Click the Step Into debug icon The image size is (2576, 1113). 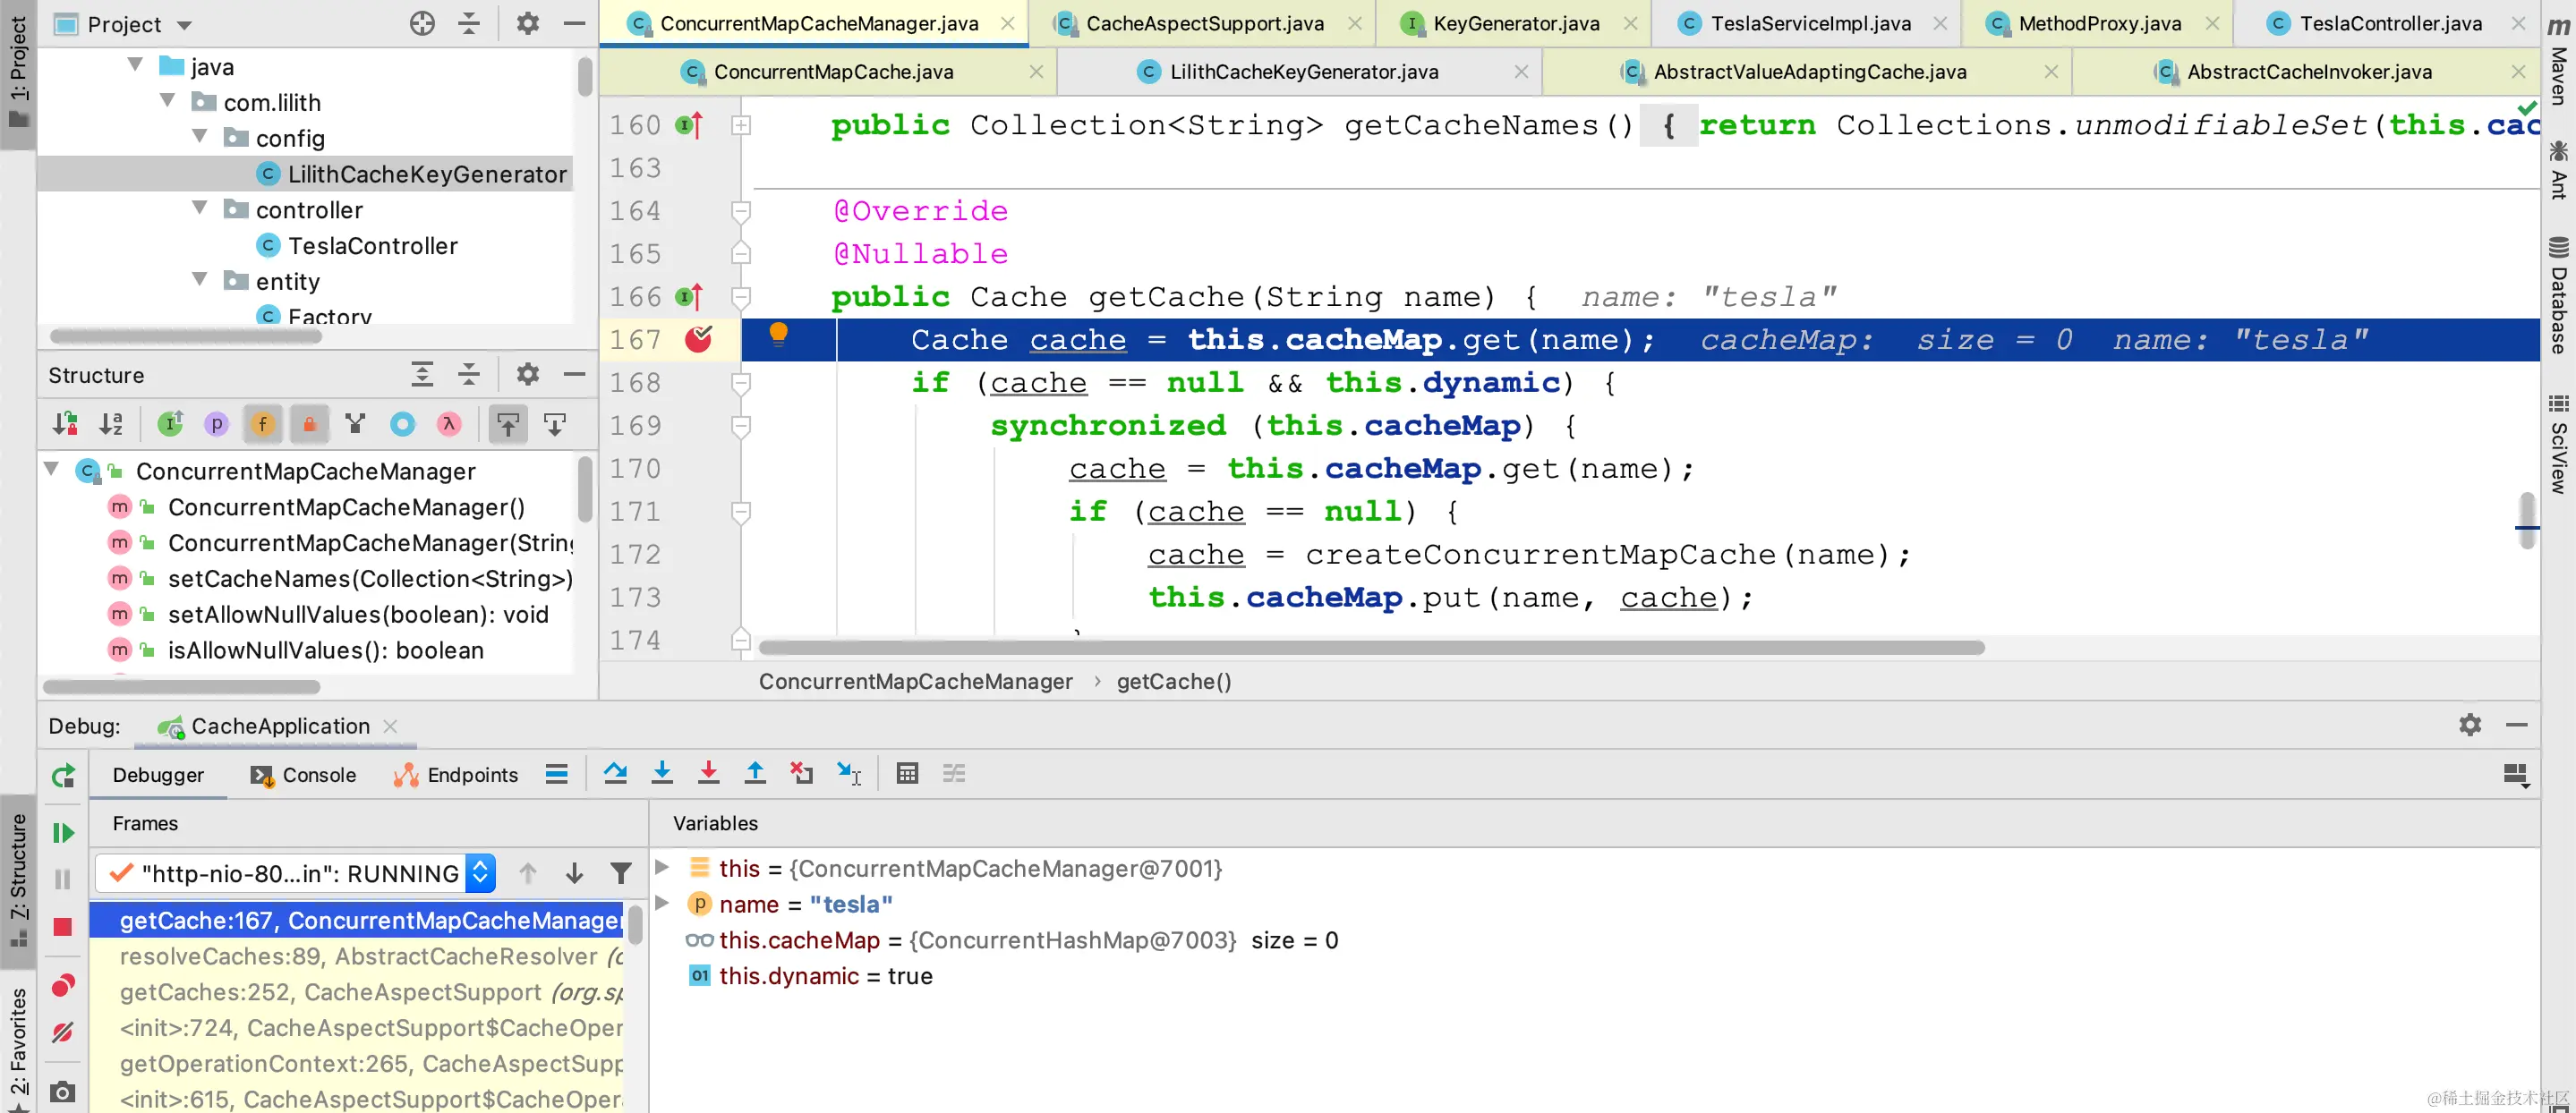click(662, 773)
